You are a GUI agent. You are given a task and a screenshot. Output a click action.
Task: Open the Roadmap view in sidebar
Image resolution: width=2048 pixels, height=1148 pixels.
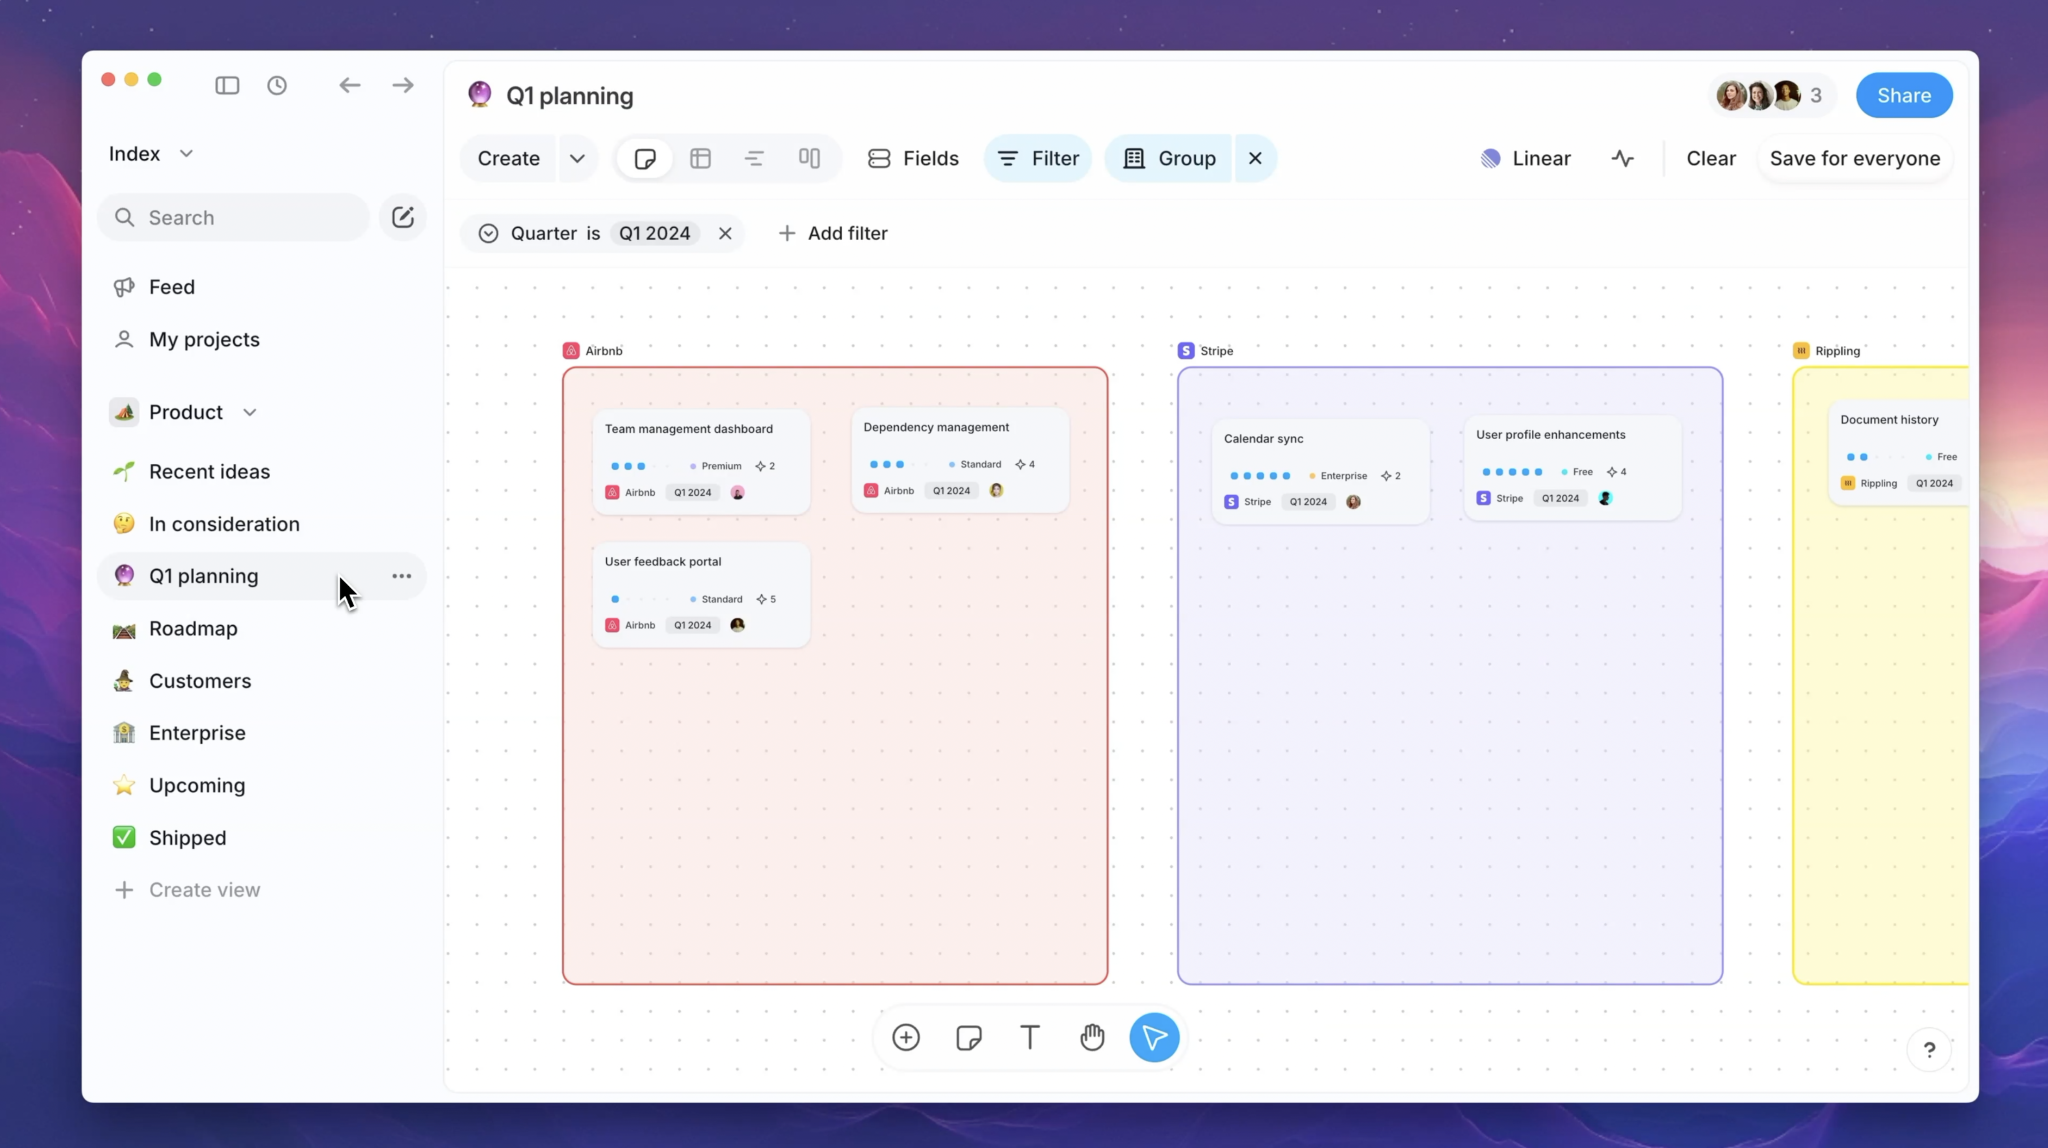[193, 628]
